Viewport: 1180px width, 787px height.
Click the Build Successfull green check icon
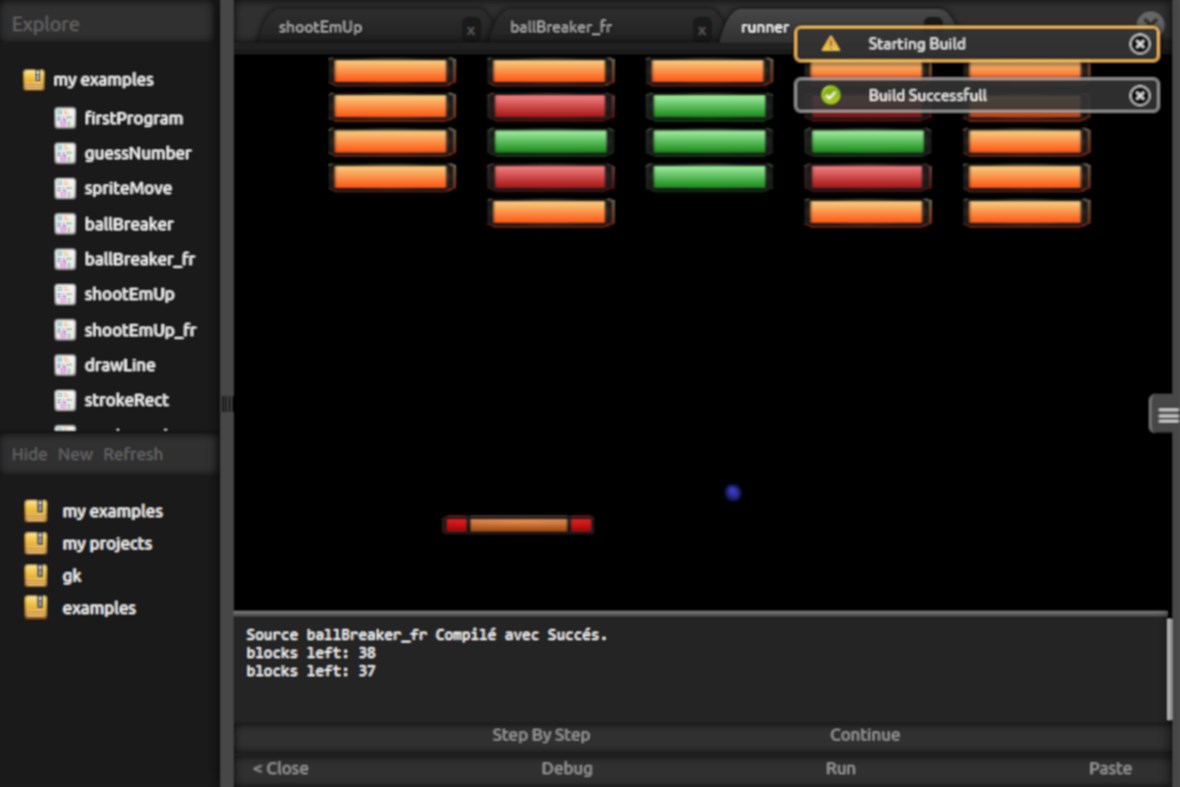pos(831,96)
